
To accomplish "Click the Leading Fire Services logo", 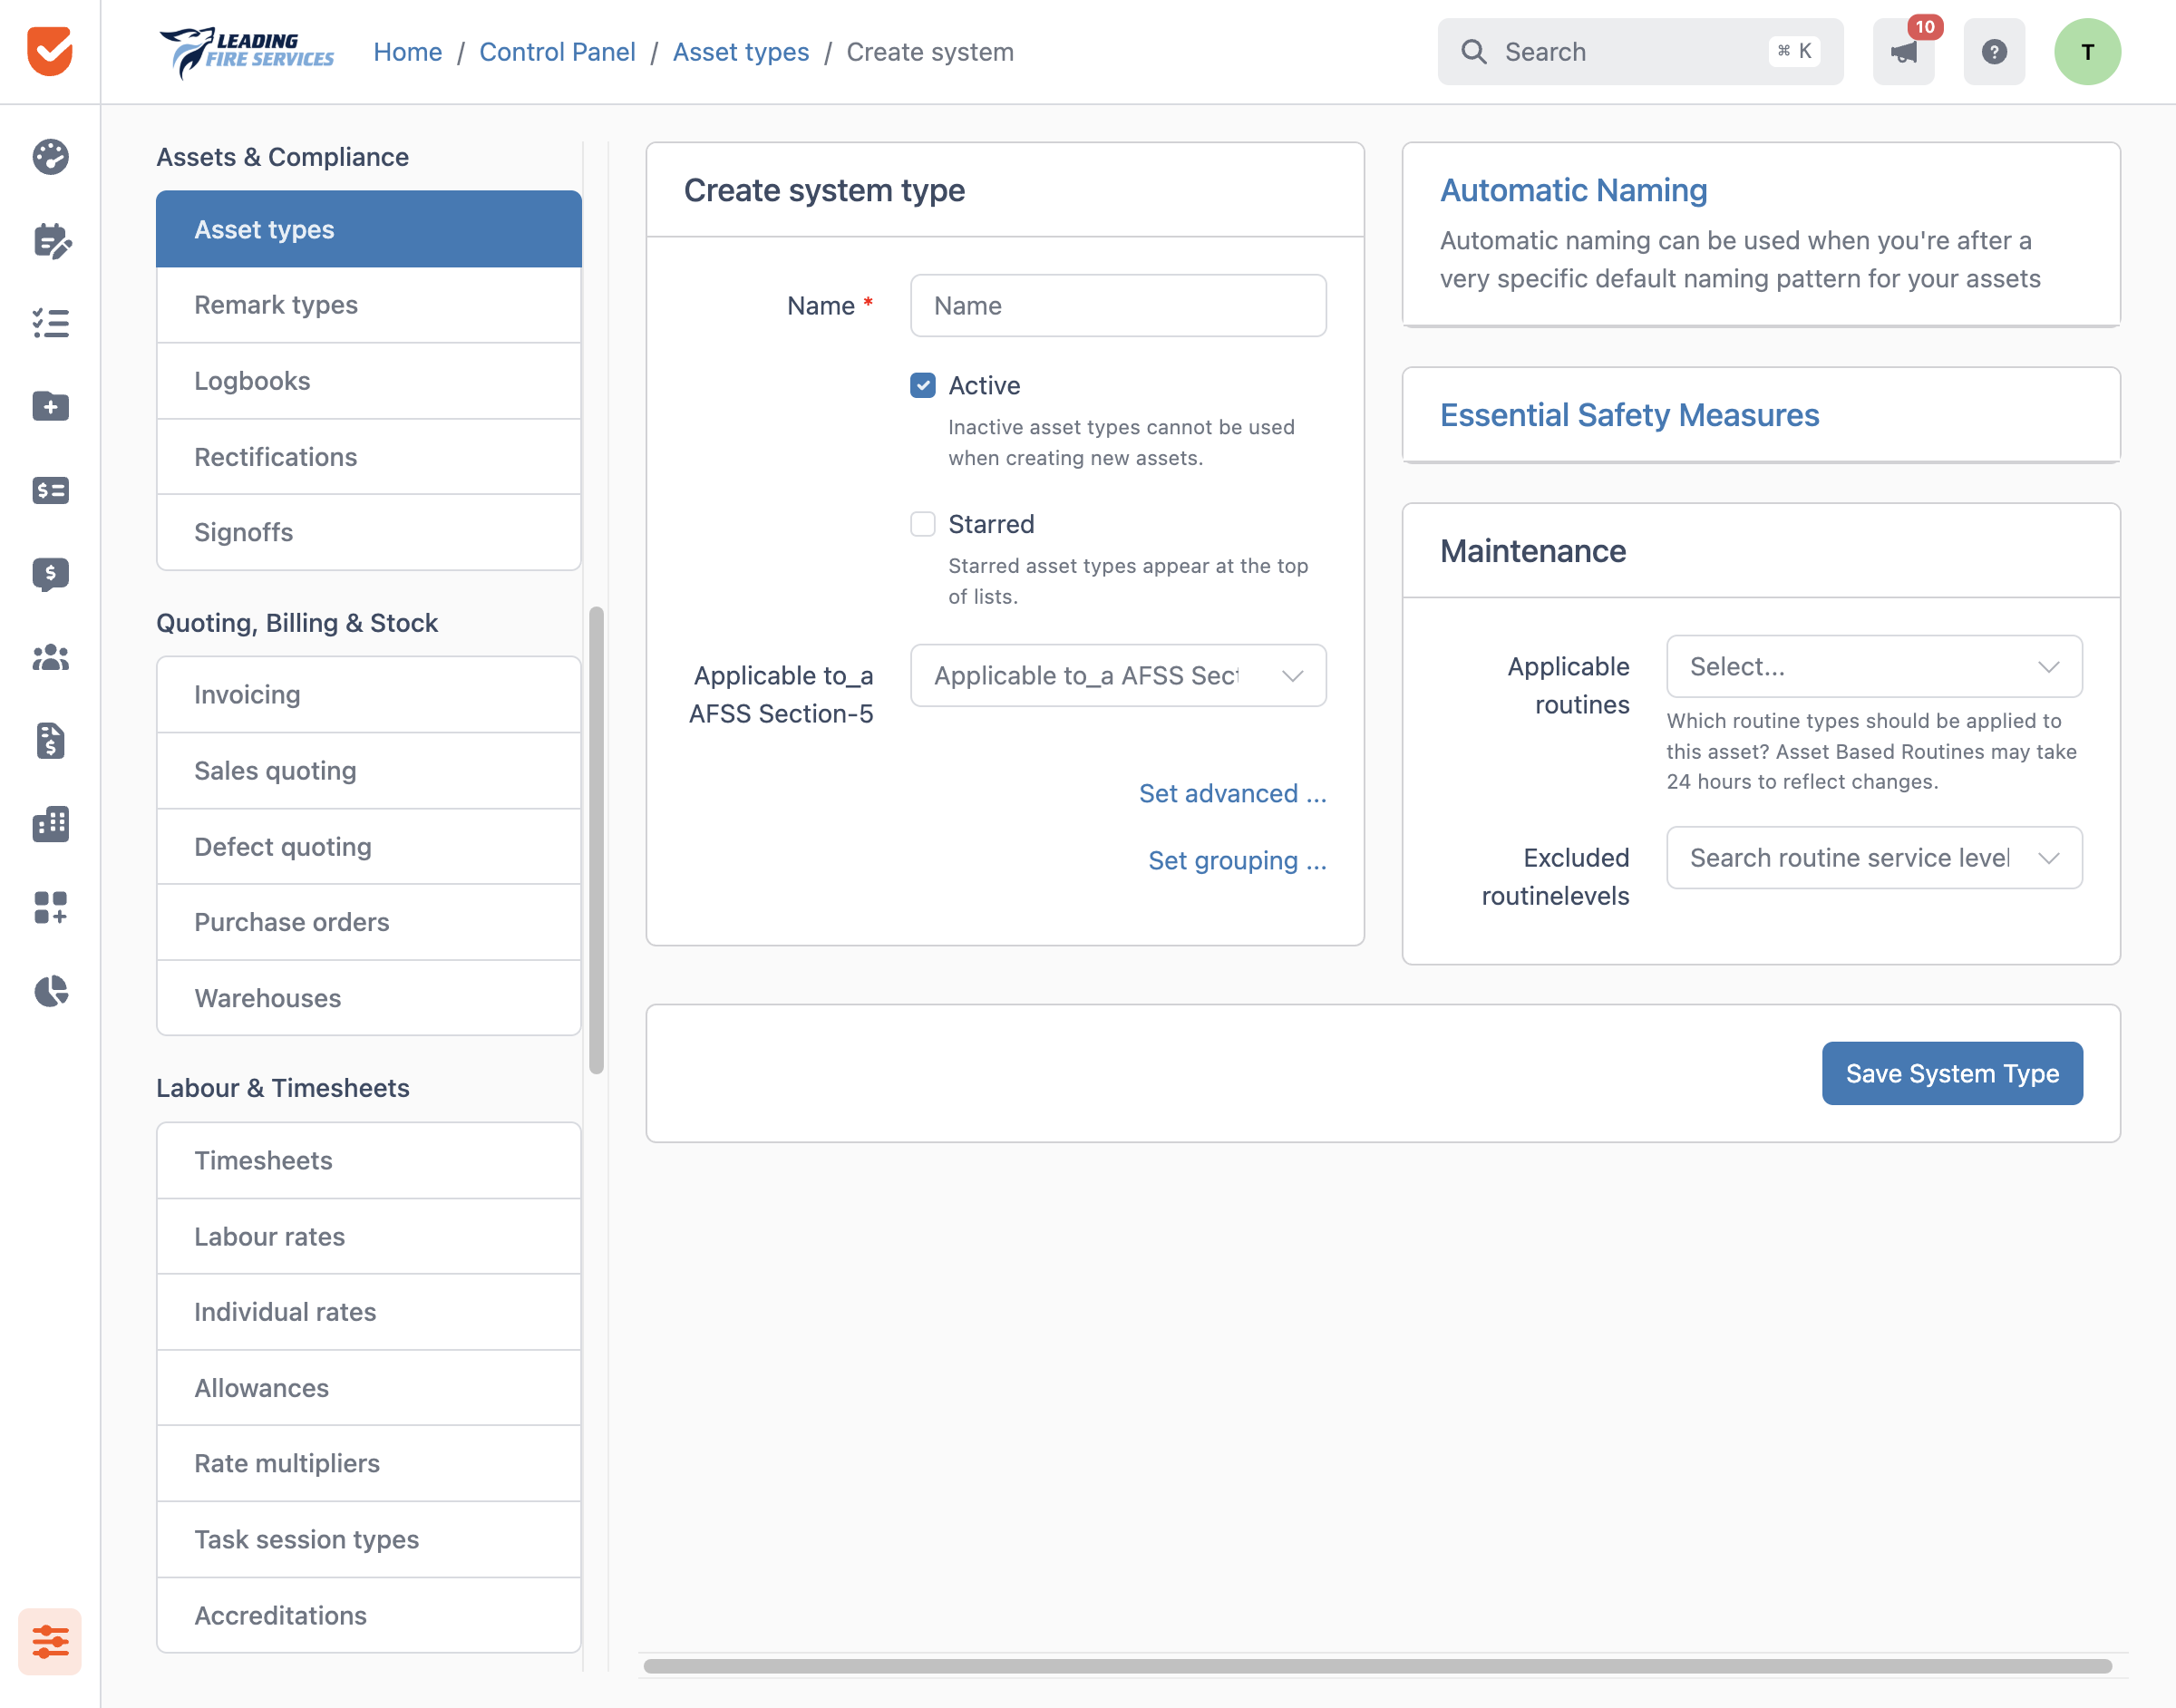I will (246, 52).
